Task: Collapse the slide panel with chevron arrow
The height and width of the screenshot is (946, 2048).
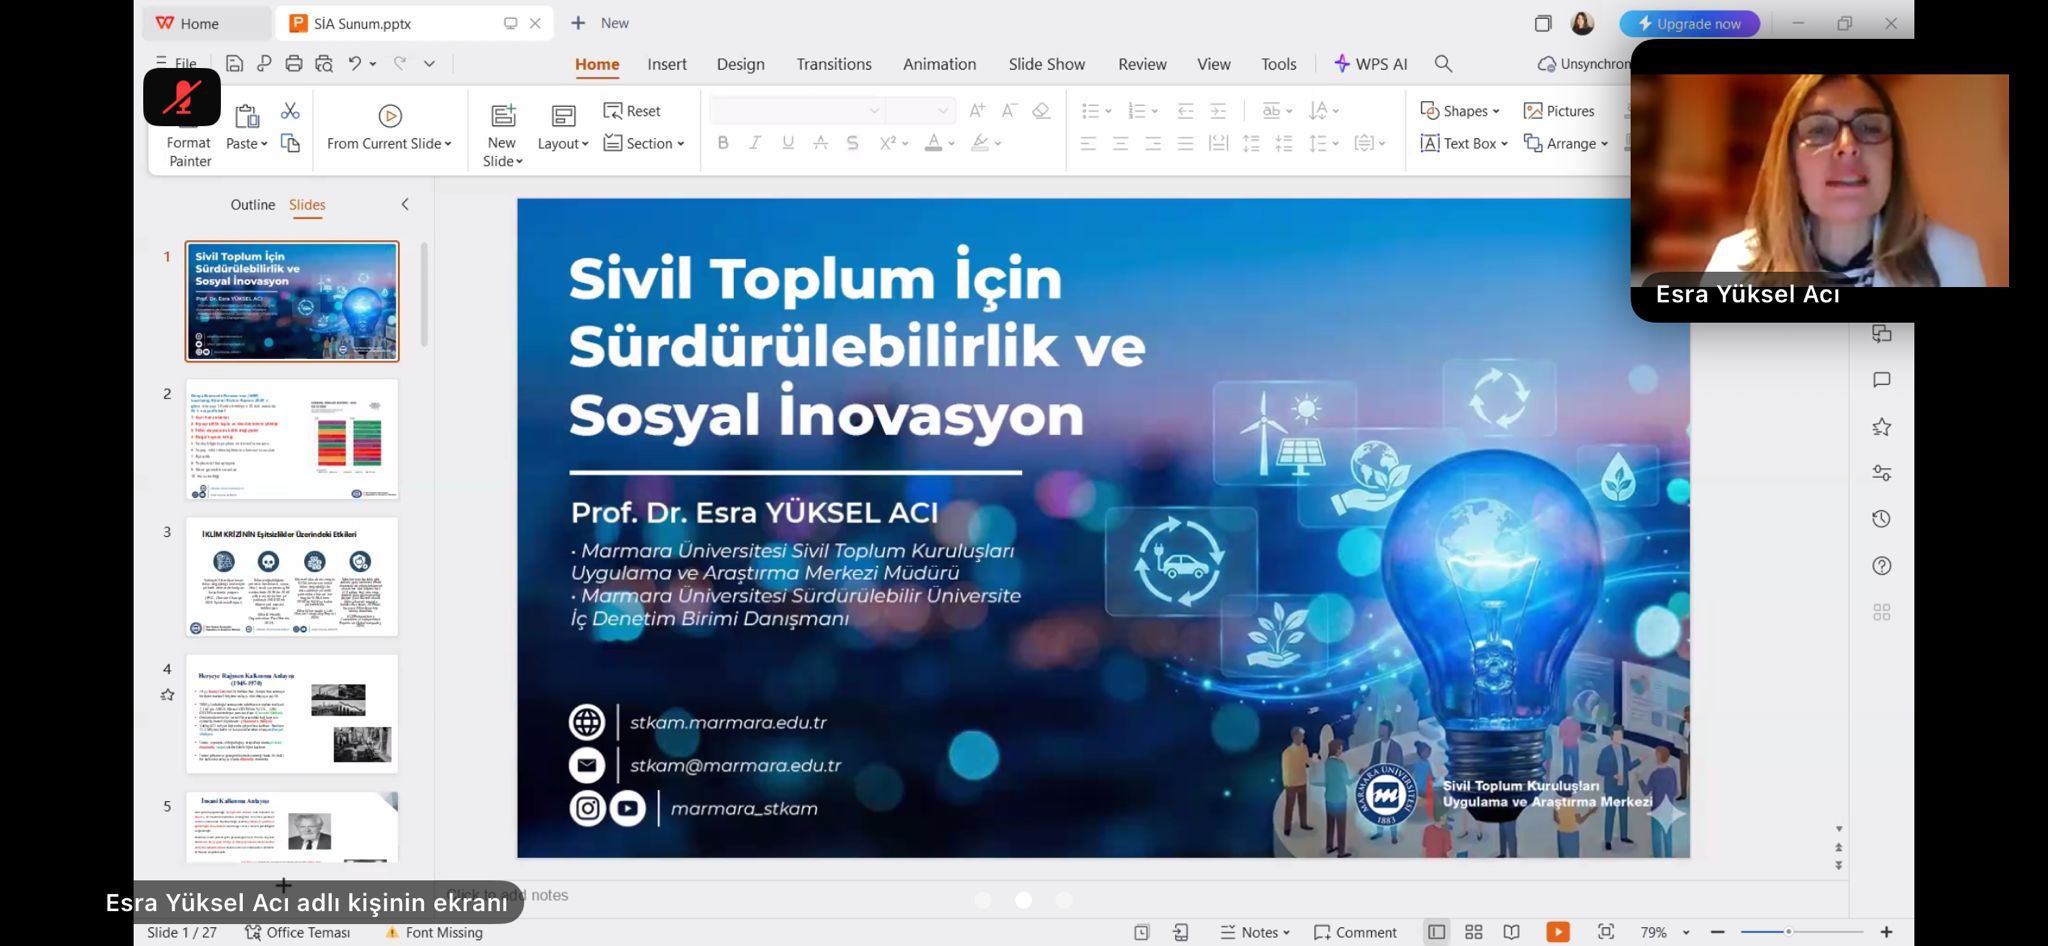Action: 405,204
